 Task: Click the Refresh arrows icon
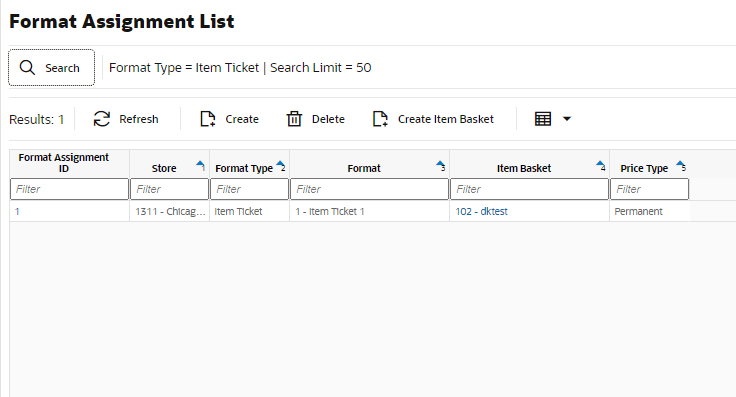click(101, 119)
